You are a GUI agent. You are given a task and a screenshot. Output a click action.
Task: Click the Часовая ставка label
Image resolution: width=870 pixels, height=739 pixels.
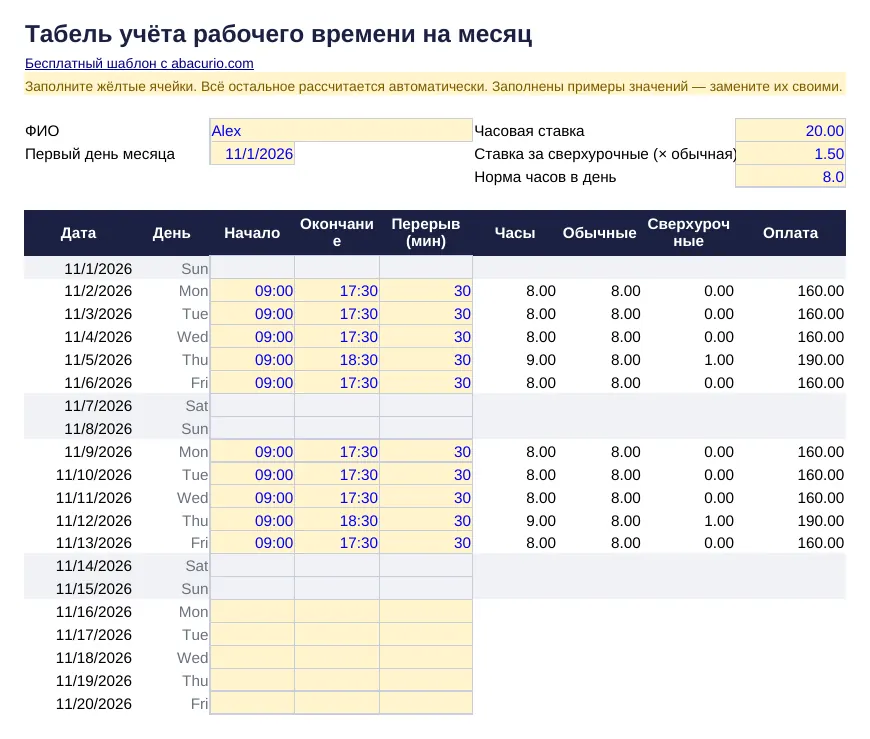[529, 131]
